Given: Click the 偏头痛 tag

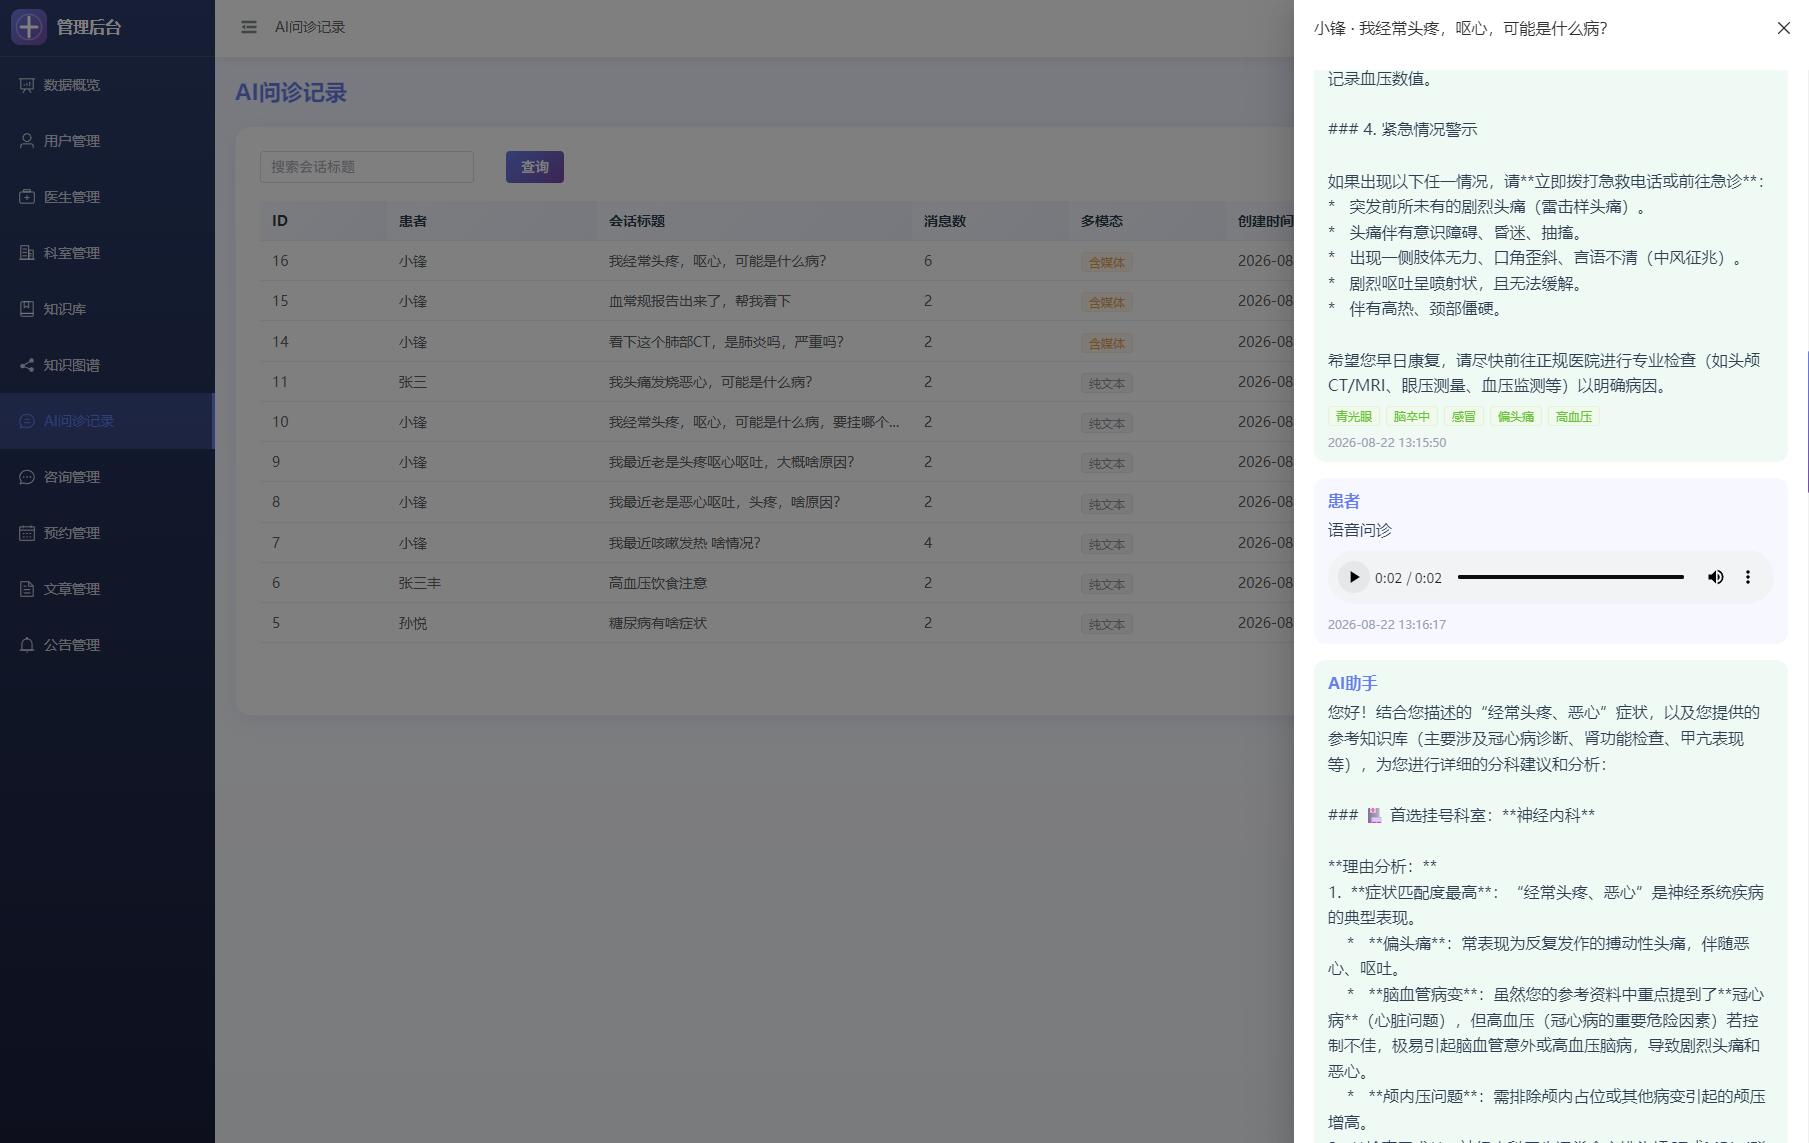Looking at the screenshot, I should pyautogui.click(x=1515, y=417).
